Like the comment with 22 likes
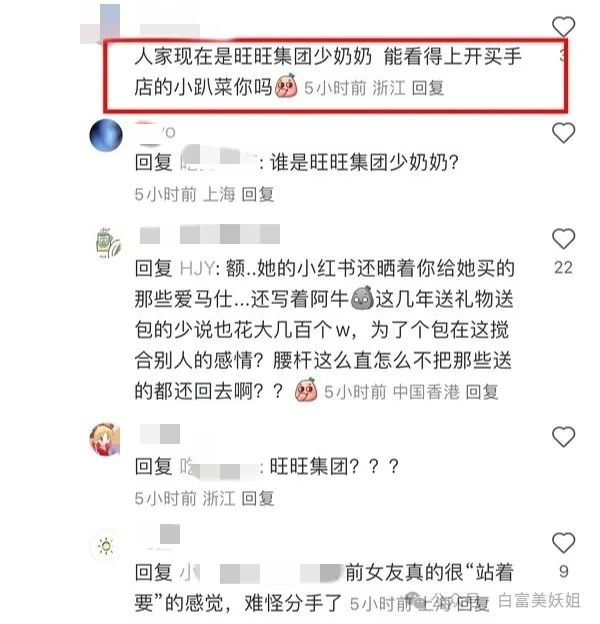 (x=563, y=238)
